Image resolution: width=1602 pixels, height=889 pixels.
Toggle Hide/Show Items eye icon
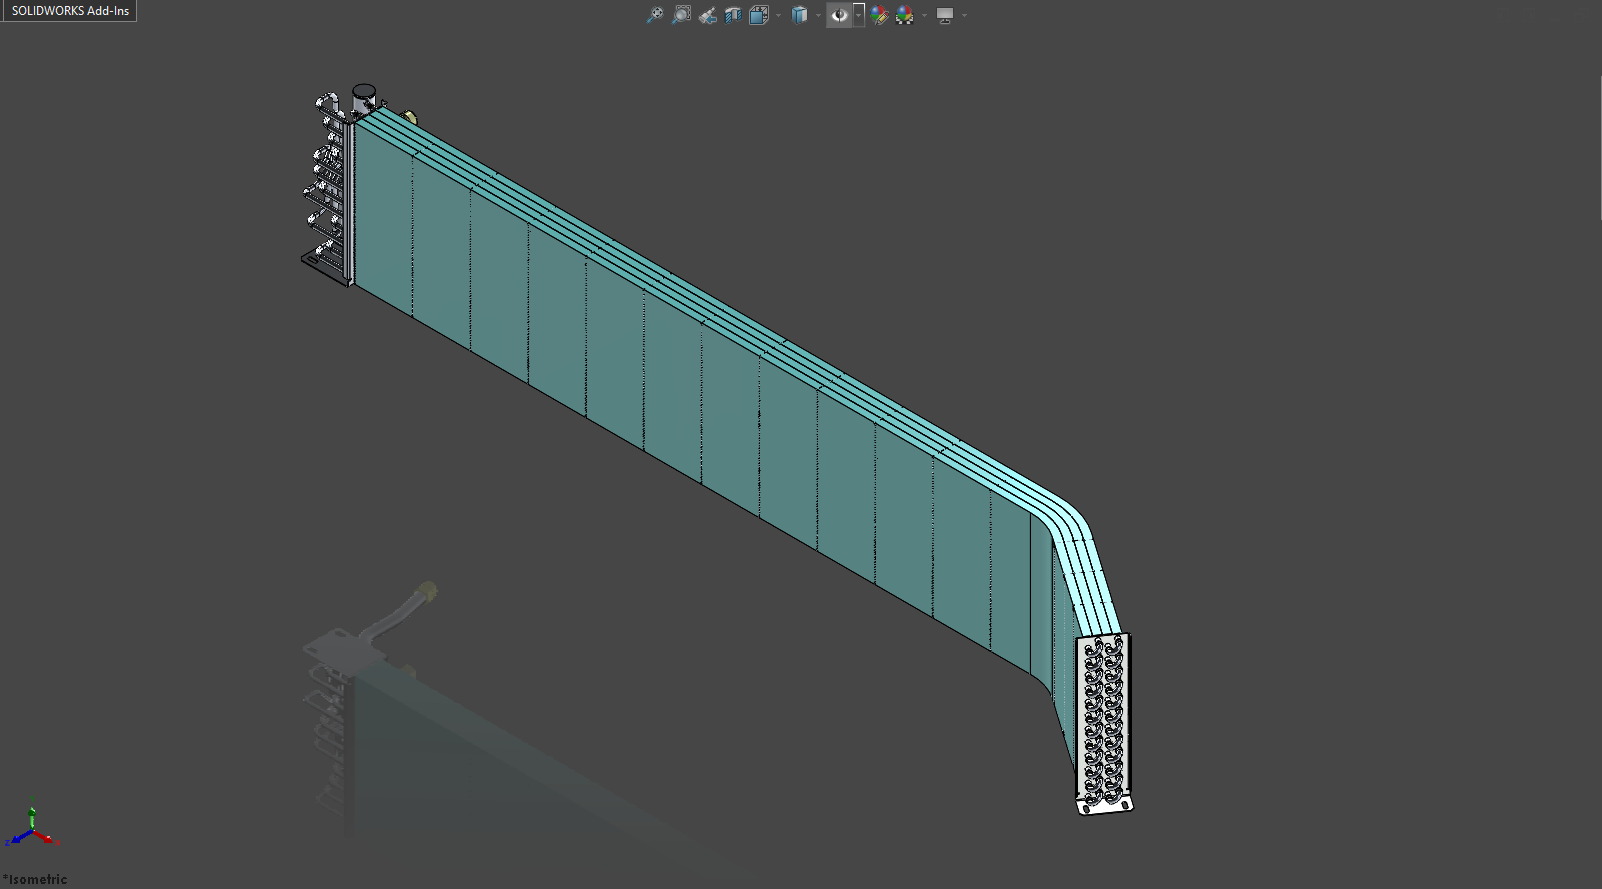click(839, 15)
